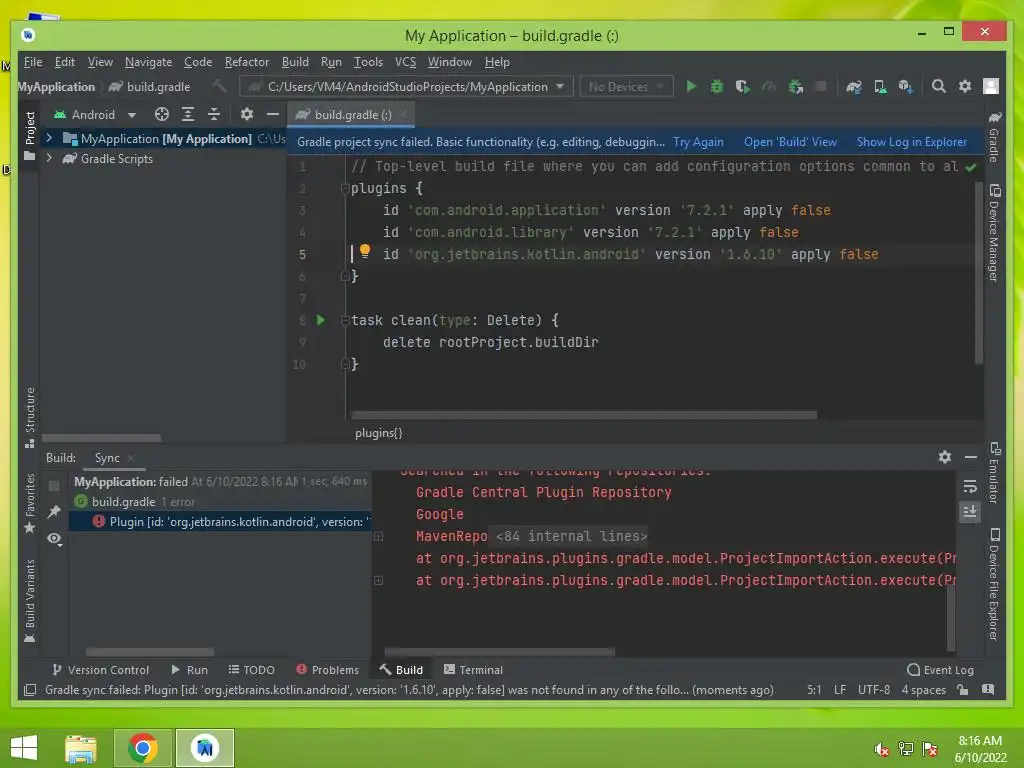Toggle read-only lock icon in status bar
The image size is (1024, 768).
[x=963, y=690]
